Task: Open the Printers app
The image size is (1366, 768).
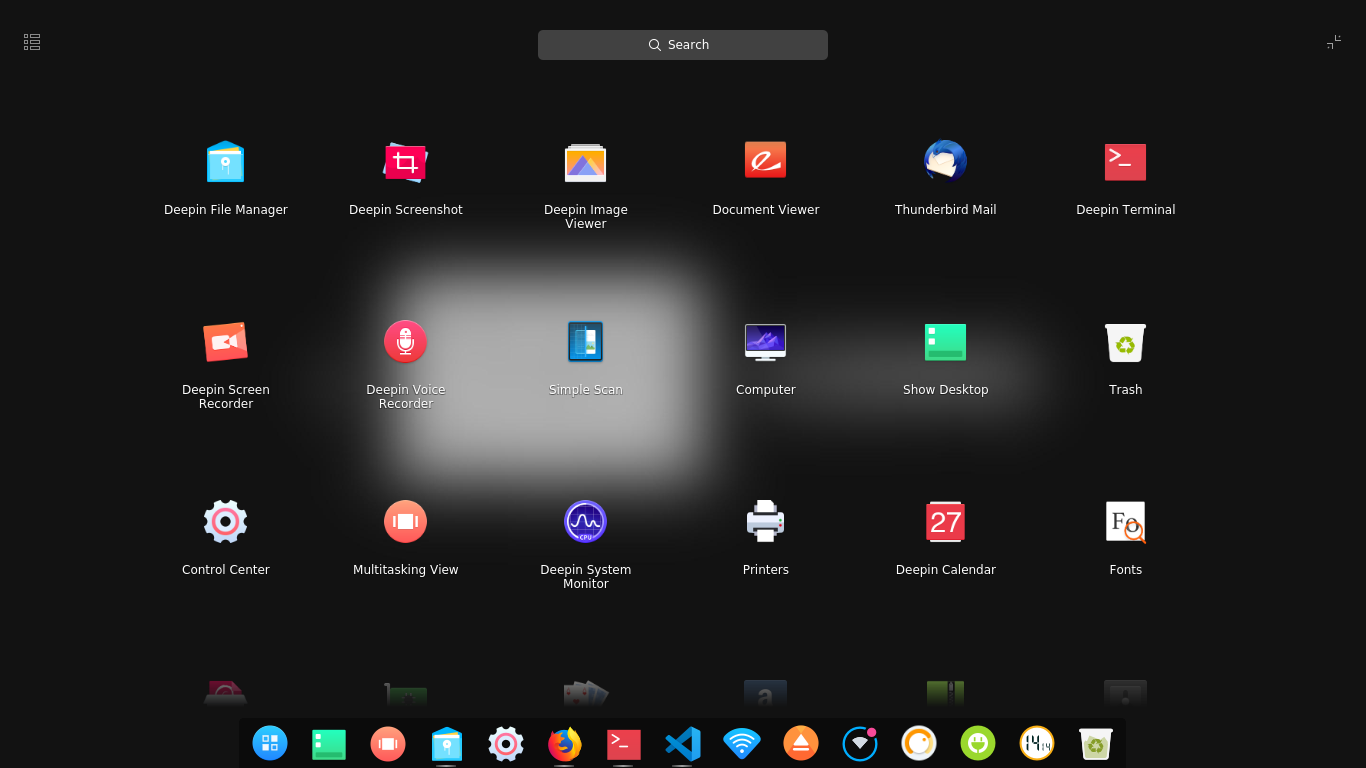Action: (766, 522)
